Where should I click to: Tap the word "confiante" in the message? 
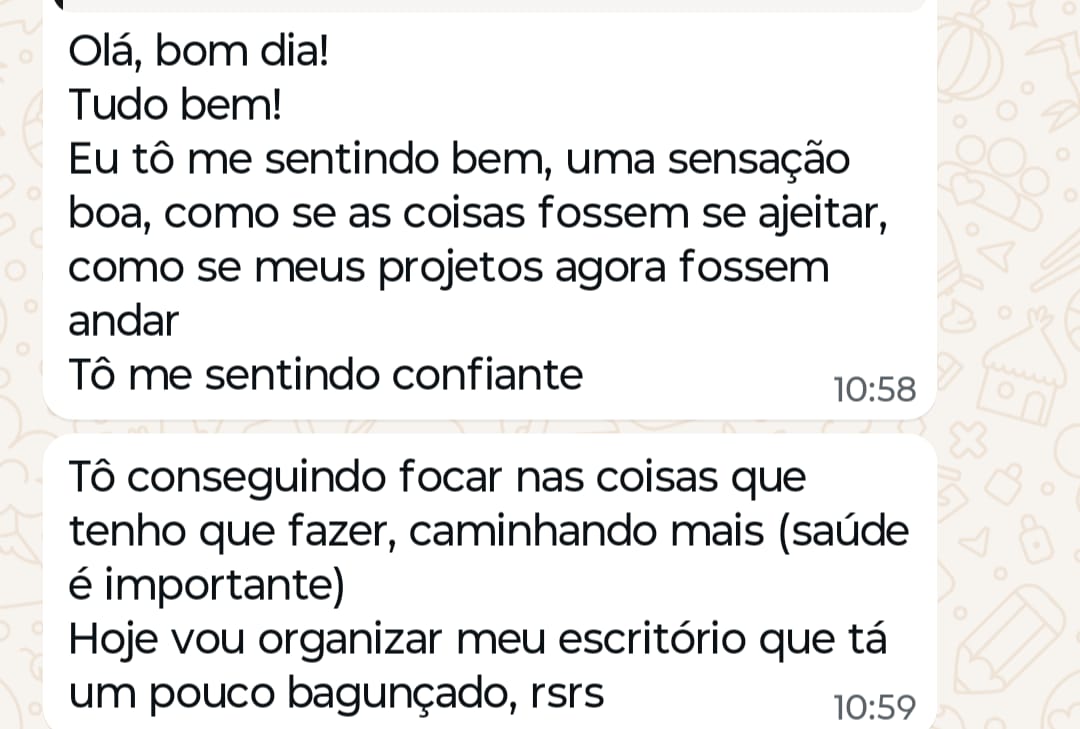tap(487, 375)
